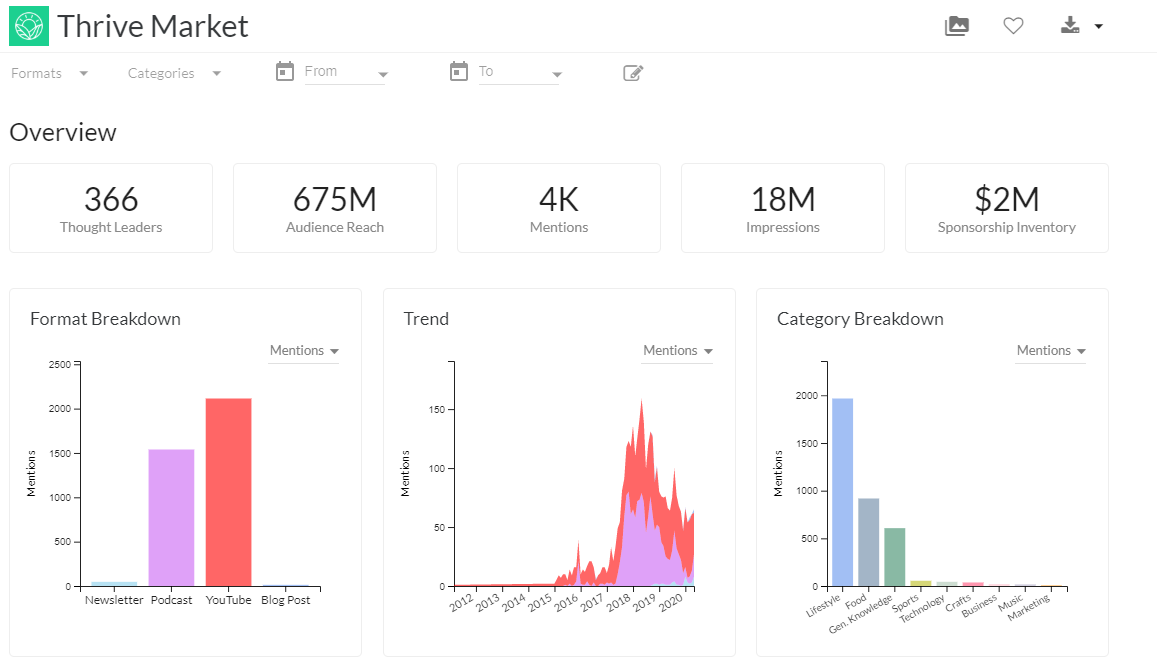Click the Format Breakdown chart title
The image size is (1157, 666).
[x=106, y=319]
